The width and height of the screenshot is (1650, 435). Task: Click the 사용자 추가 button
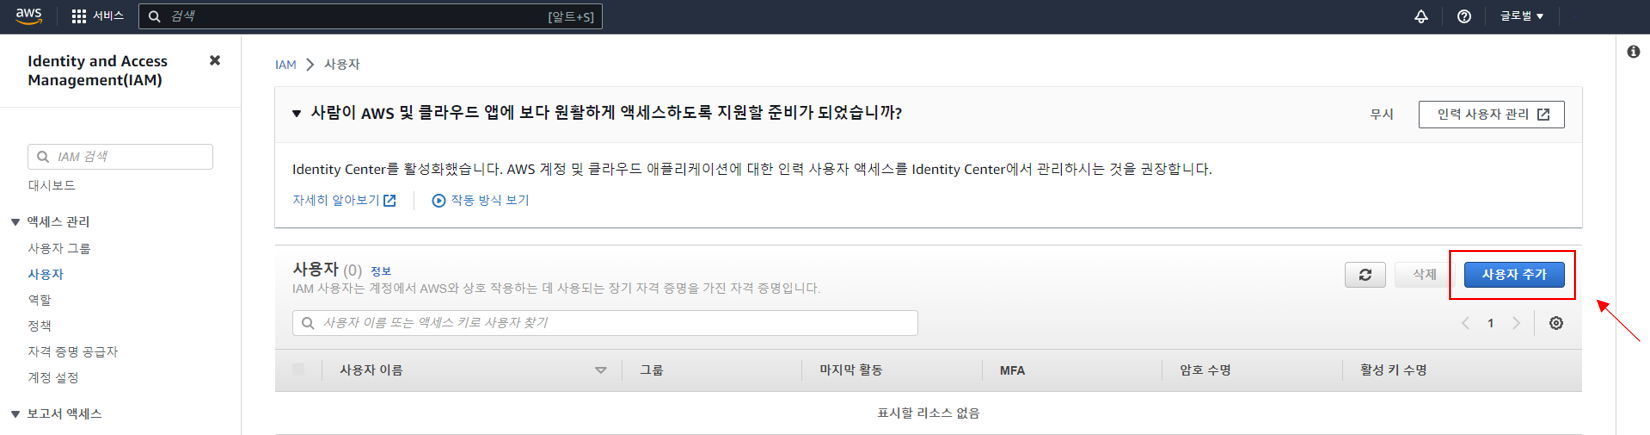point(1514,275)
